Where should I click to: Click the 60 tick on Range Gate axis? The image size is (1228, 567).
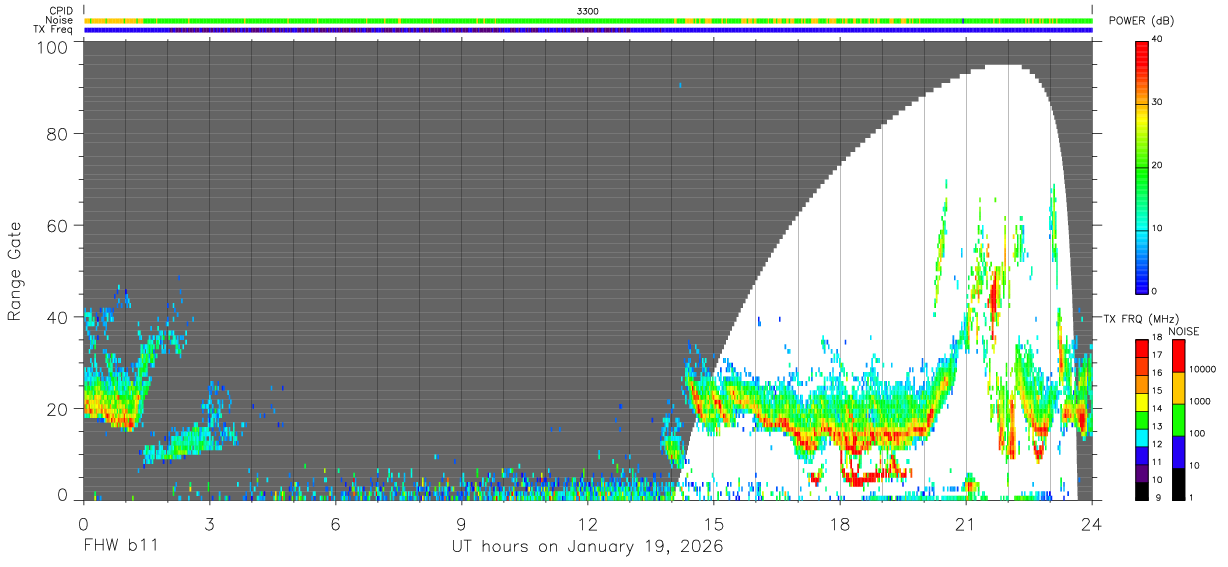click(56, 225)
